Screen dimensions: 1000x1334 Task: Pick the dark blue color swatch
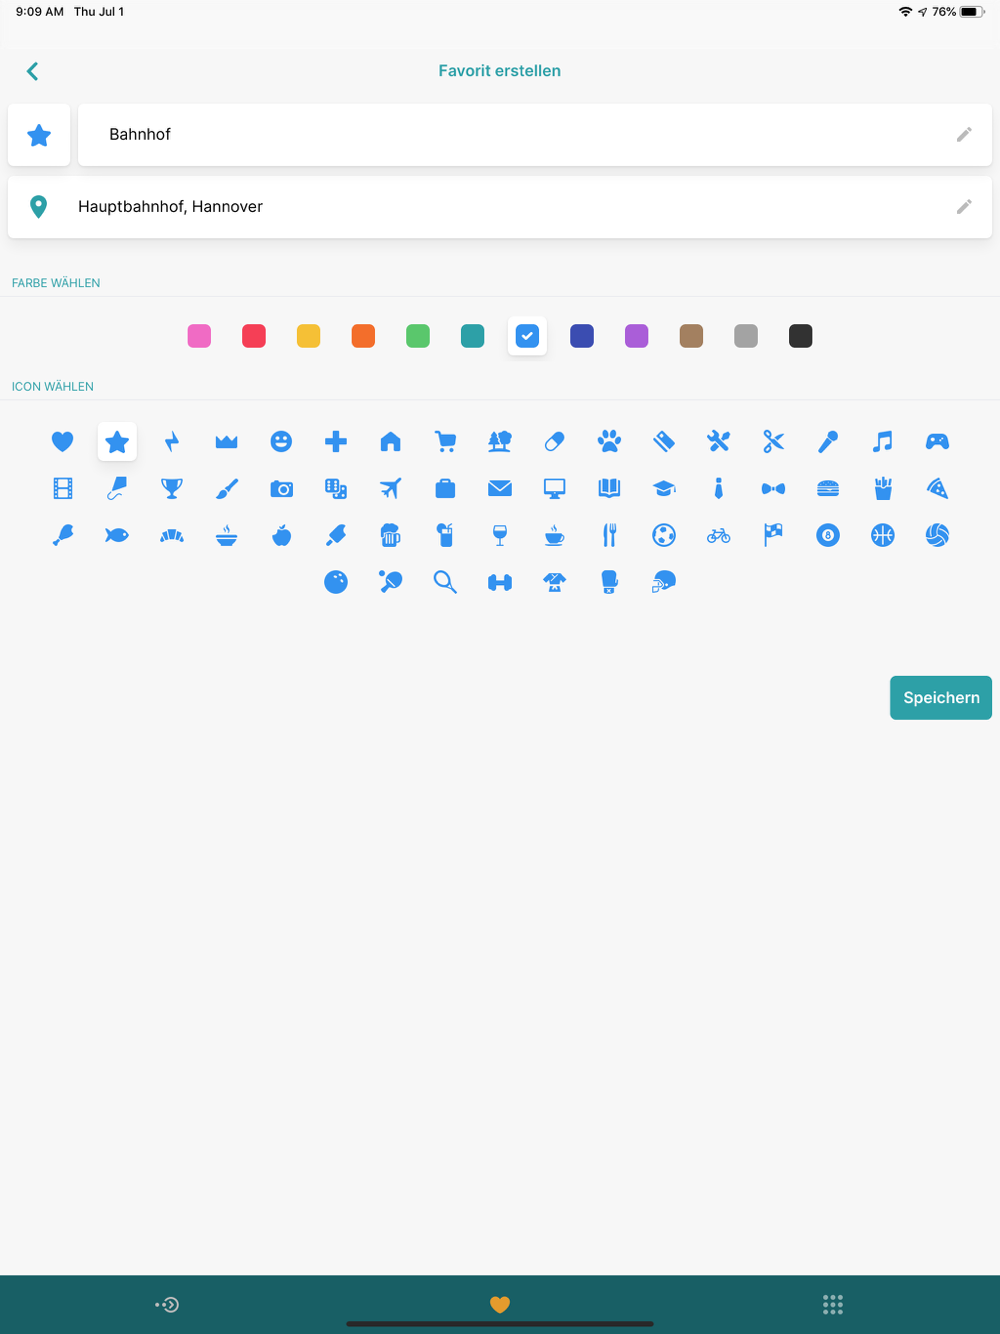tap(582, 336)
